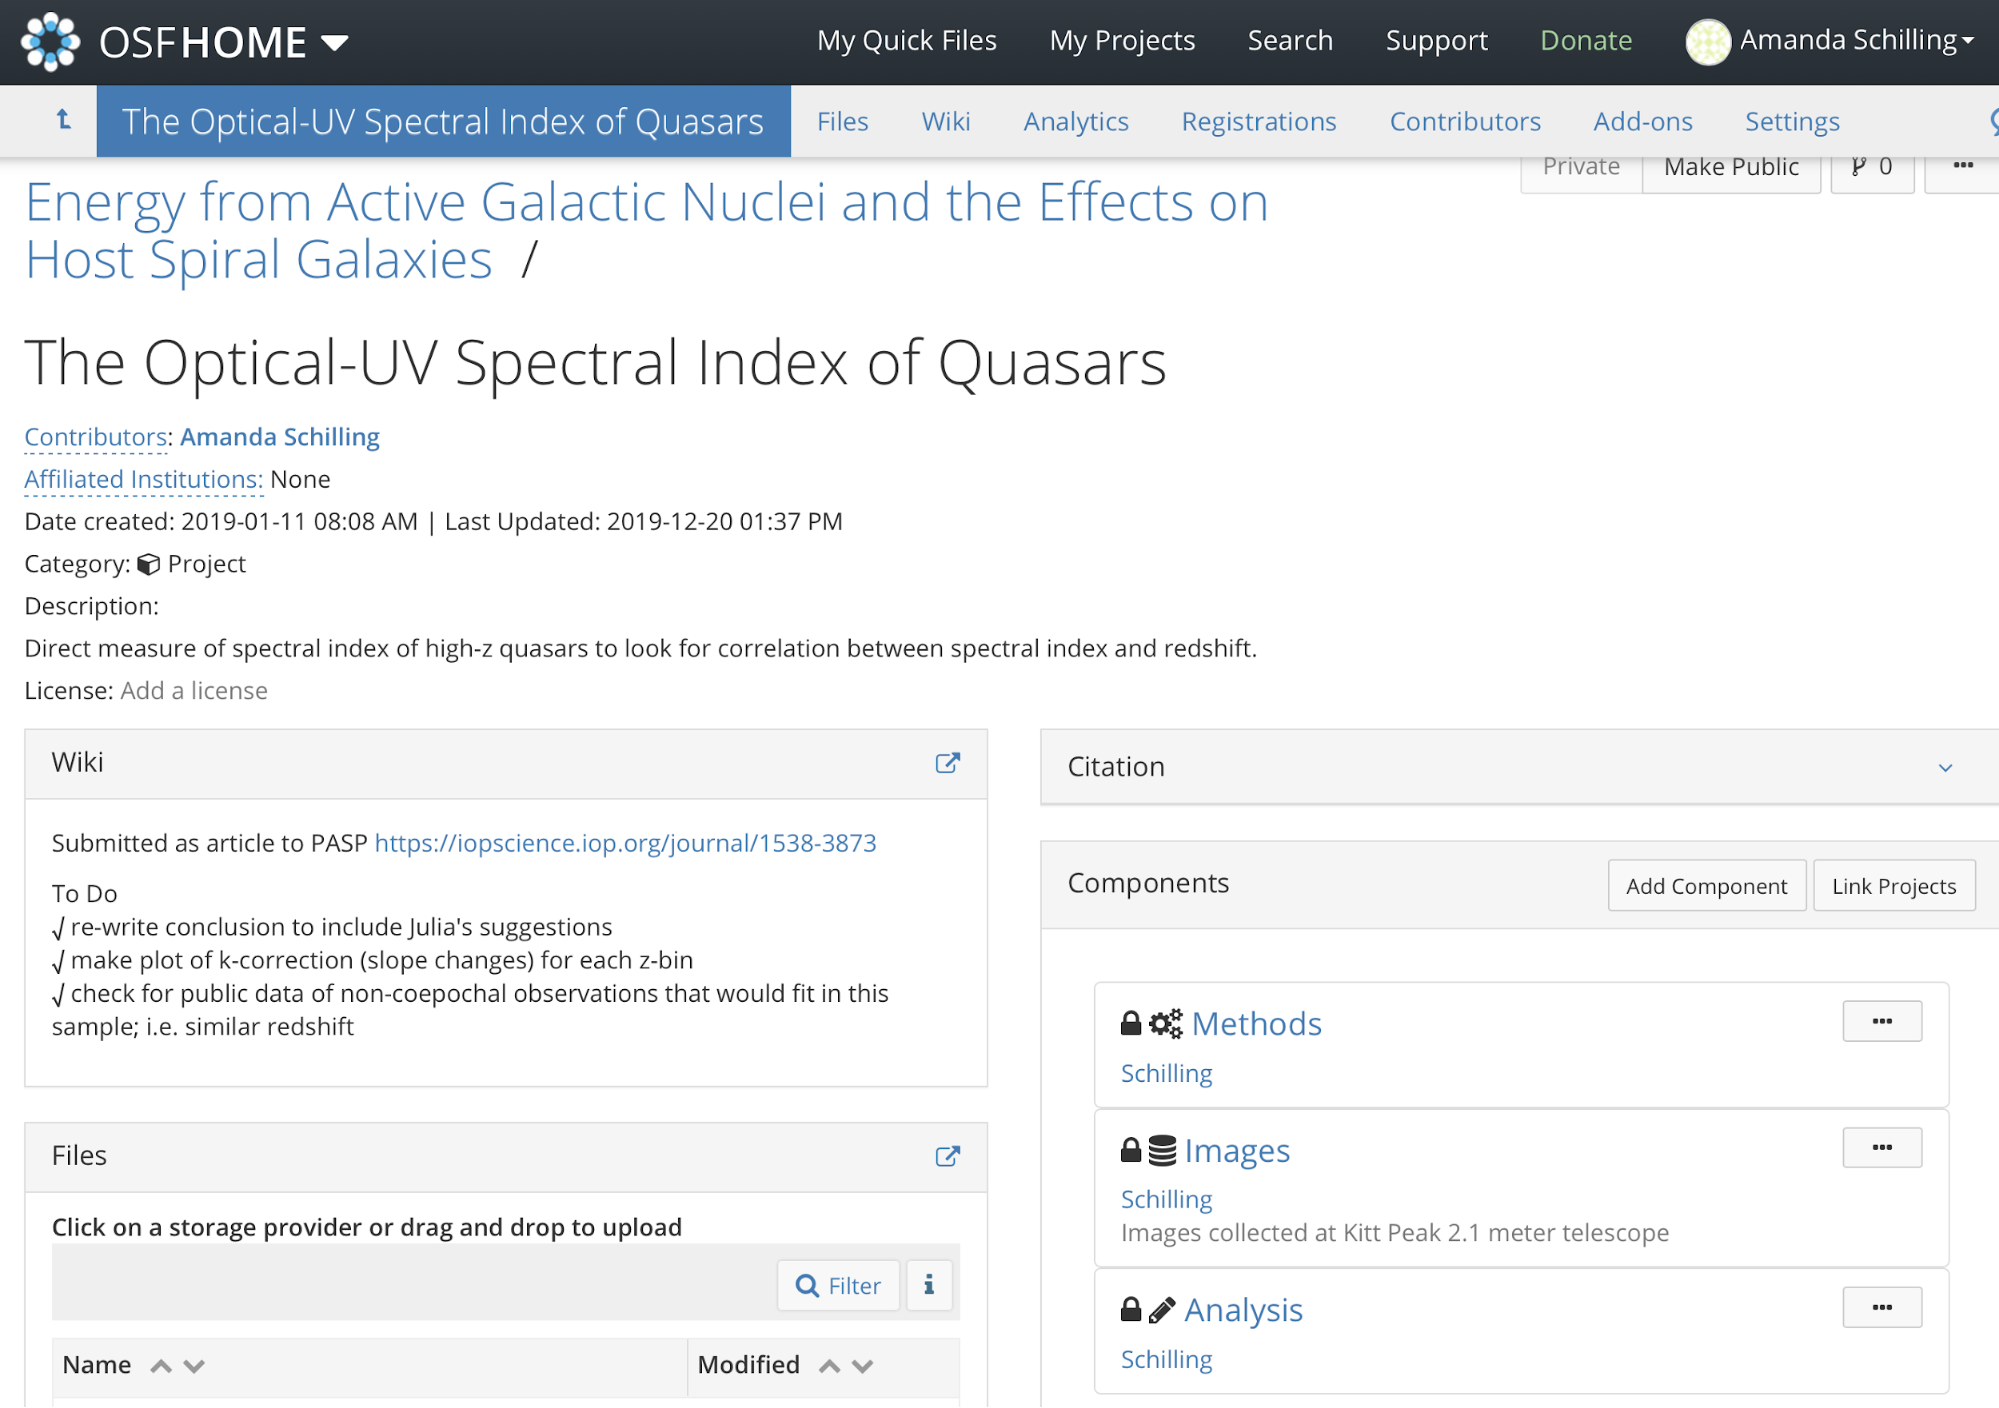Screen dimensions: 1999x1408
Task: Click the files info icon button
Action: [x=929, y=1285]
